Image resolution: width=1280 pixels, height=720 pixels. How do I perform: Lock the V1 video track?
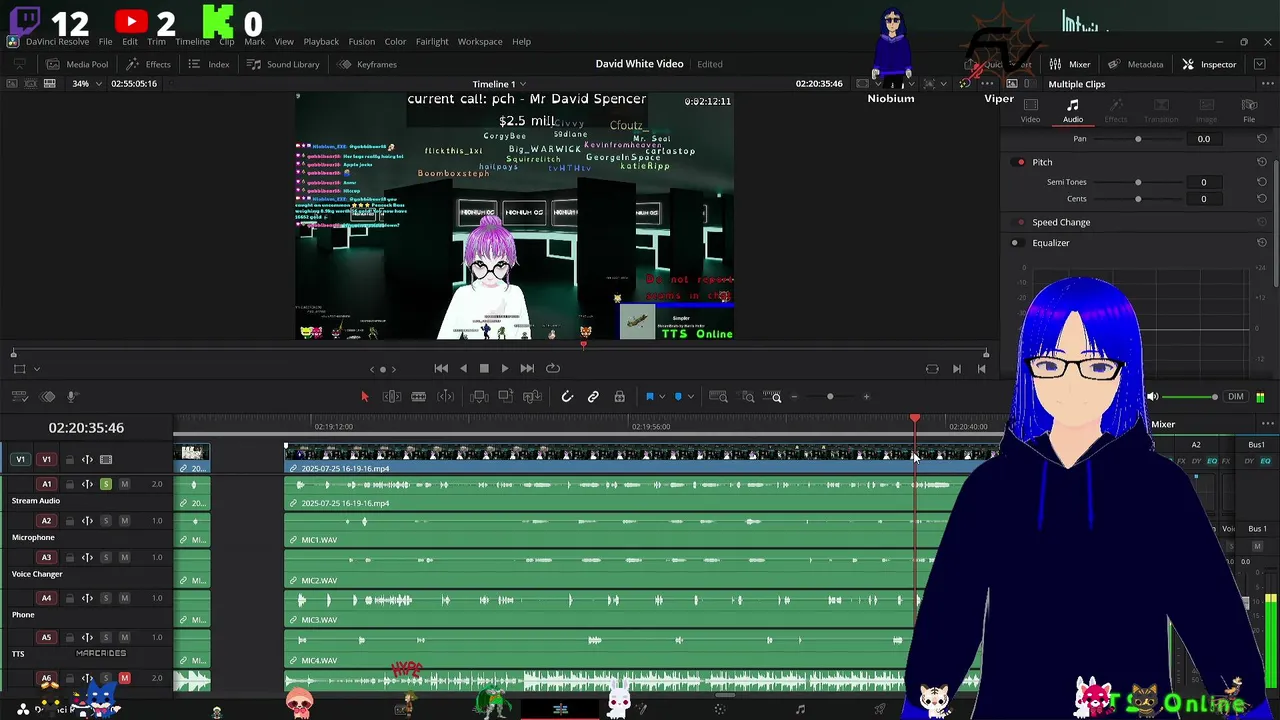pyautogui.click(x=70, y=460)
